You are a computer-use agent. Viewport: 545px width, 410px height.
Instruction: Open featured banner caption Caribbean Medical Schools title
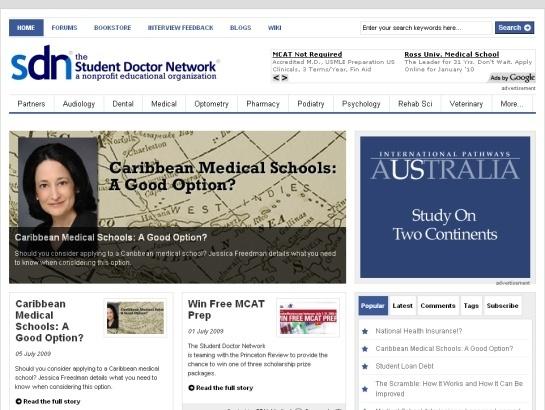[x=111, y=237]
